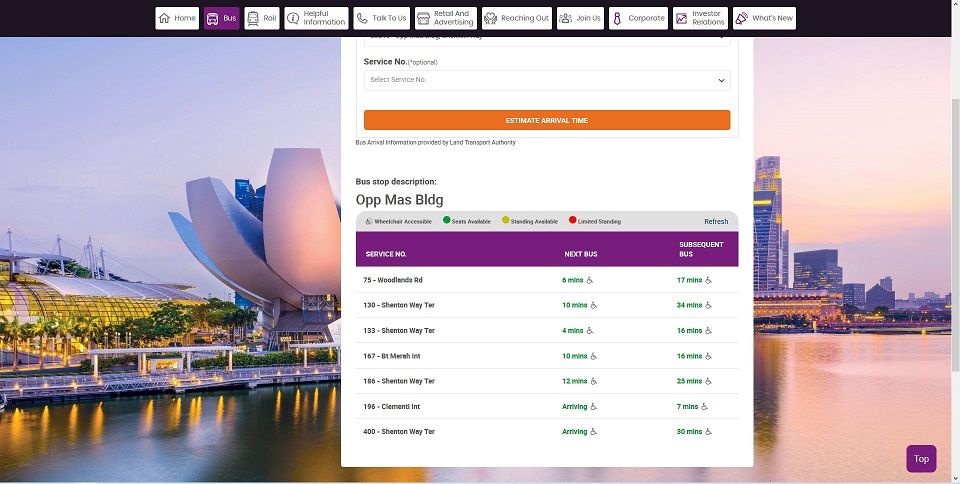This screenshot has width=960, height=484.
Task: Click the Service No. column header
Action: pyautogui.click(x=386, y=254)
